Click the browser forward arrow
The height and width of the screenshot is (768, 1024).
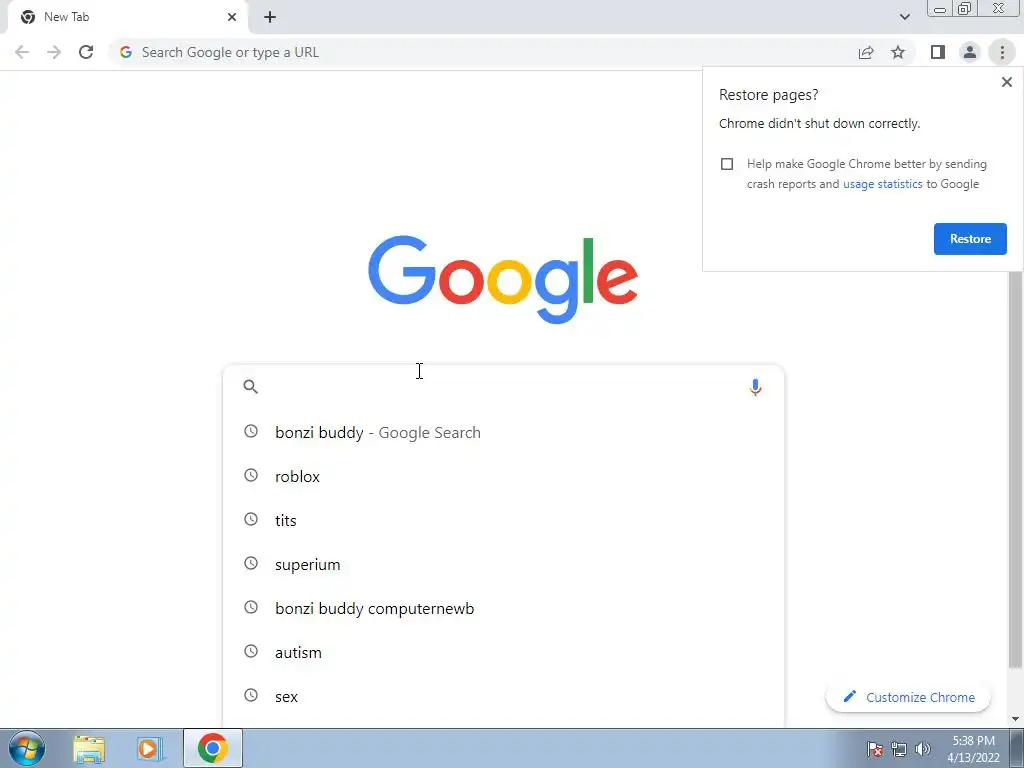click(54, 52)
